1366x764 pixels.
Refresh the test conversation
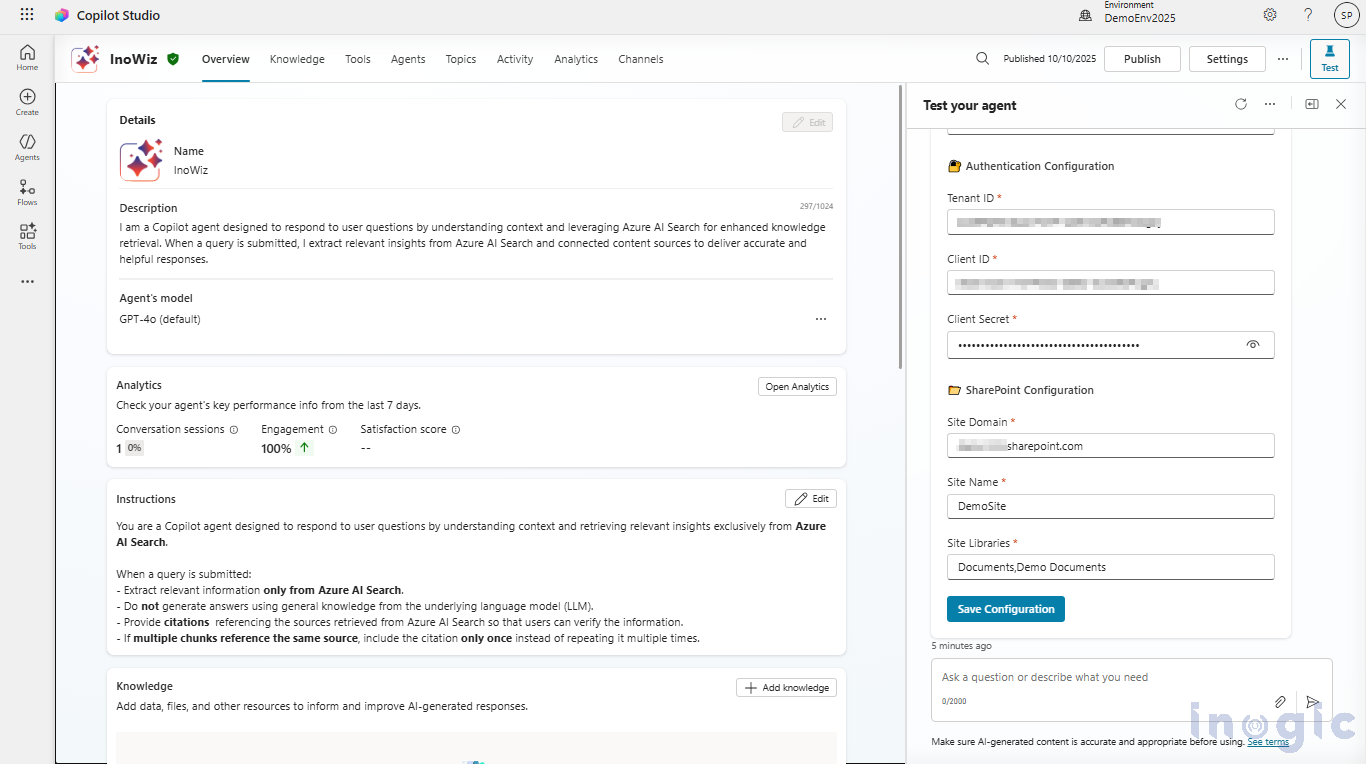pos(1241,103)
